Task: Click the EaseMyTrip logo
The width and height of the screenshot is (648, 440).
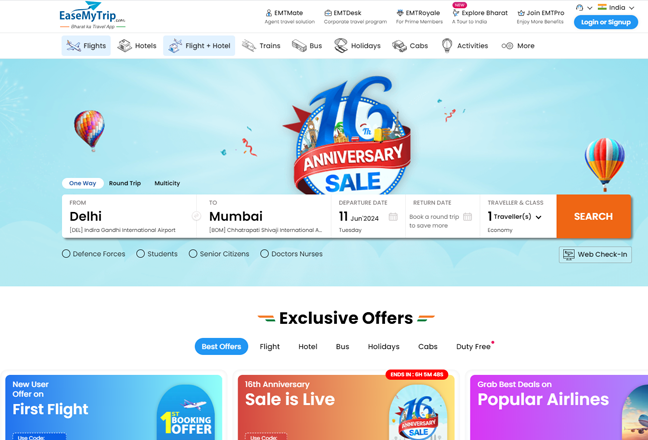Action: click(93, 15)
